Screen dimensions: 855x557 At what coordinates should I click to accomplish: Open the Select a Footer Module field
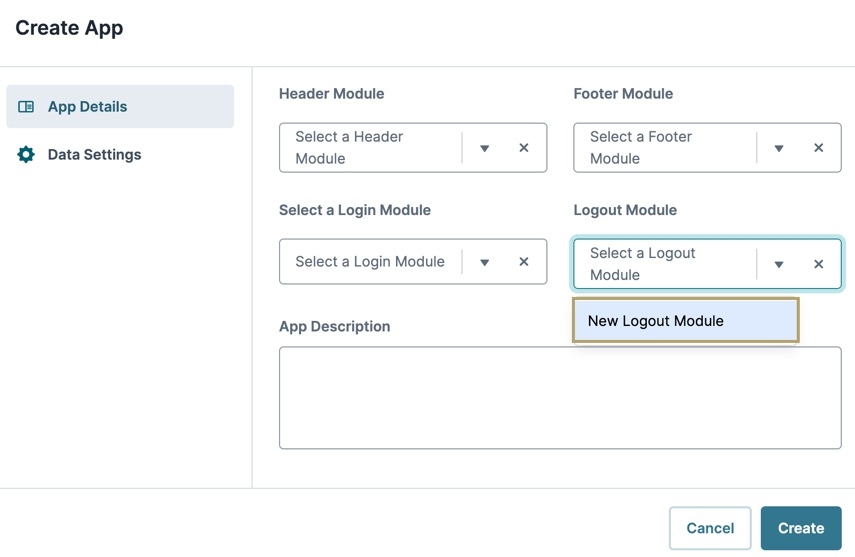pyautogui.click(x=707, y=148)
